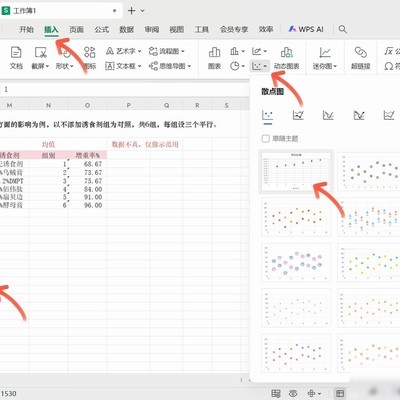The width and height of the screenshot is (400, 400).
Task: Open the 页面 tab
Action: click(76, 29)
